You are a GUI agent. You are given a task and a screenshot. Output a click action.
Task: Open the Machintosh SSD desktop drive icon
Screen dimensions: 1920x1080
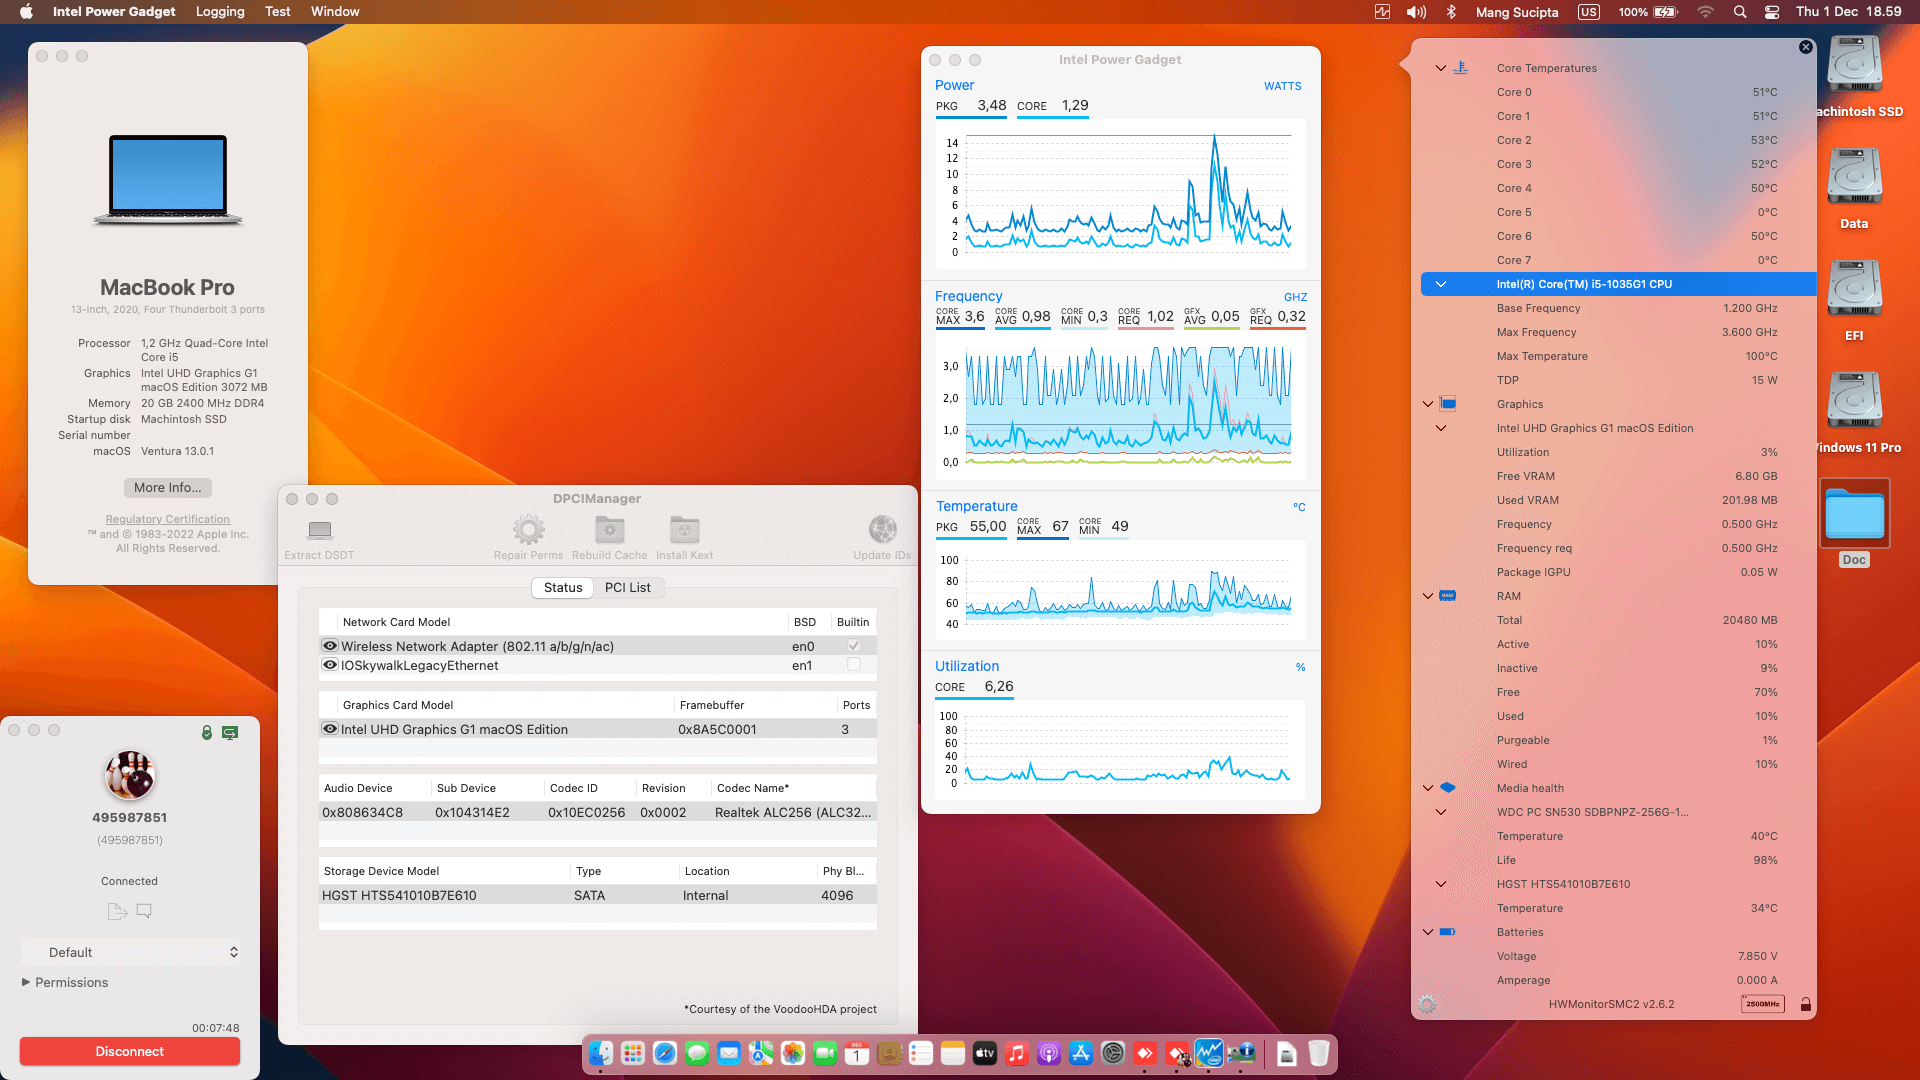[1855, 65]
